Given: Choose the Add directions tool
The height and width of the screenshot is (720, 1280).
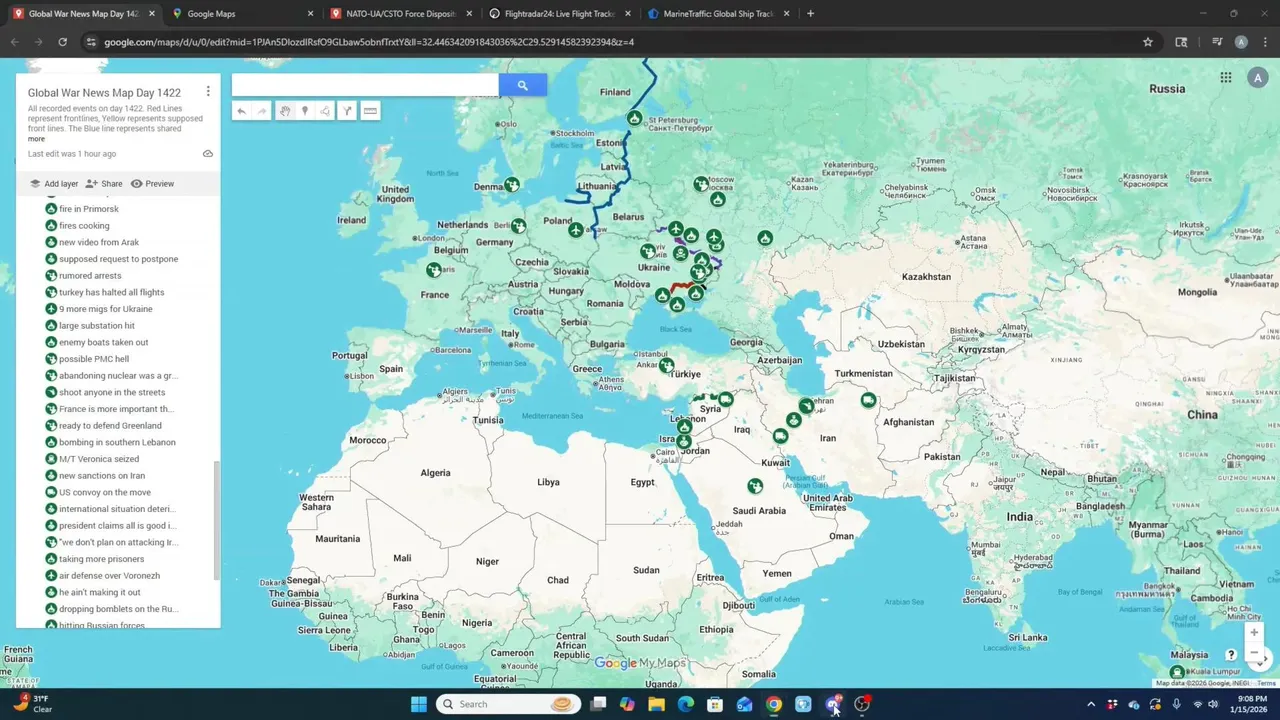Looking at the screenshot, I should click(347, 111).
